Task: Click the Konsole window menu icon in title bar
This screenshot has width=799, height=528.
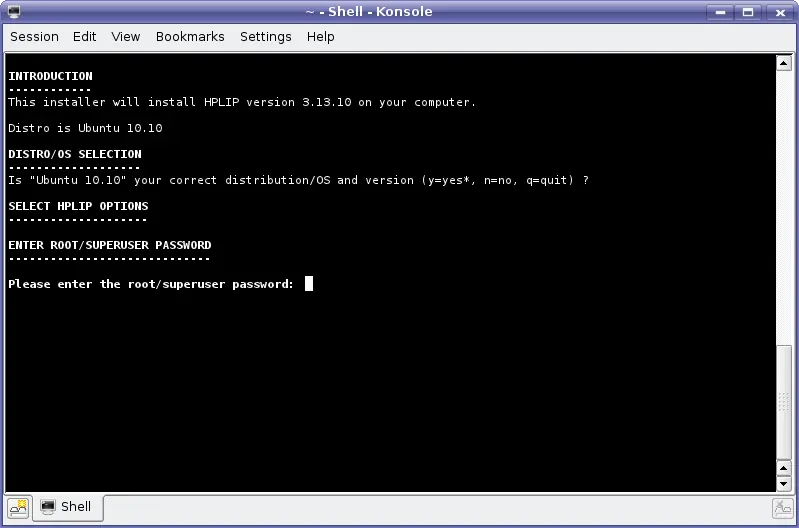Action: click(14, 11)
